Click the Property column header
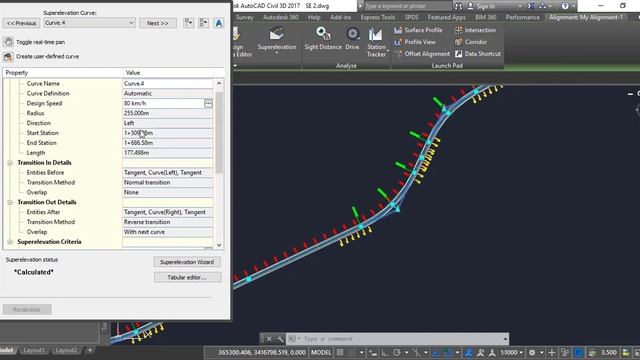640x360 pixels. click(62, 73)
